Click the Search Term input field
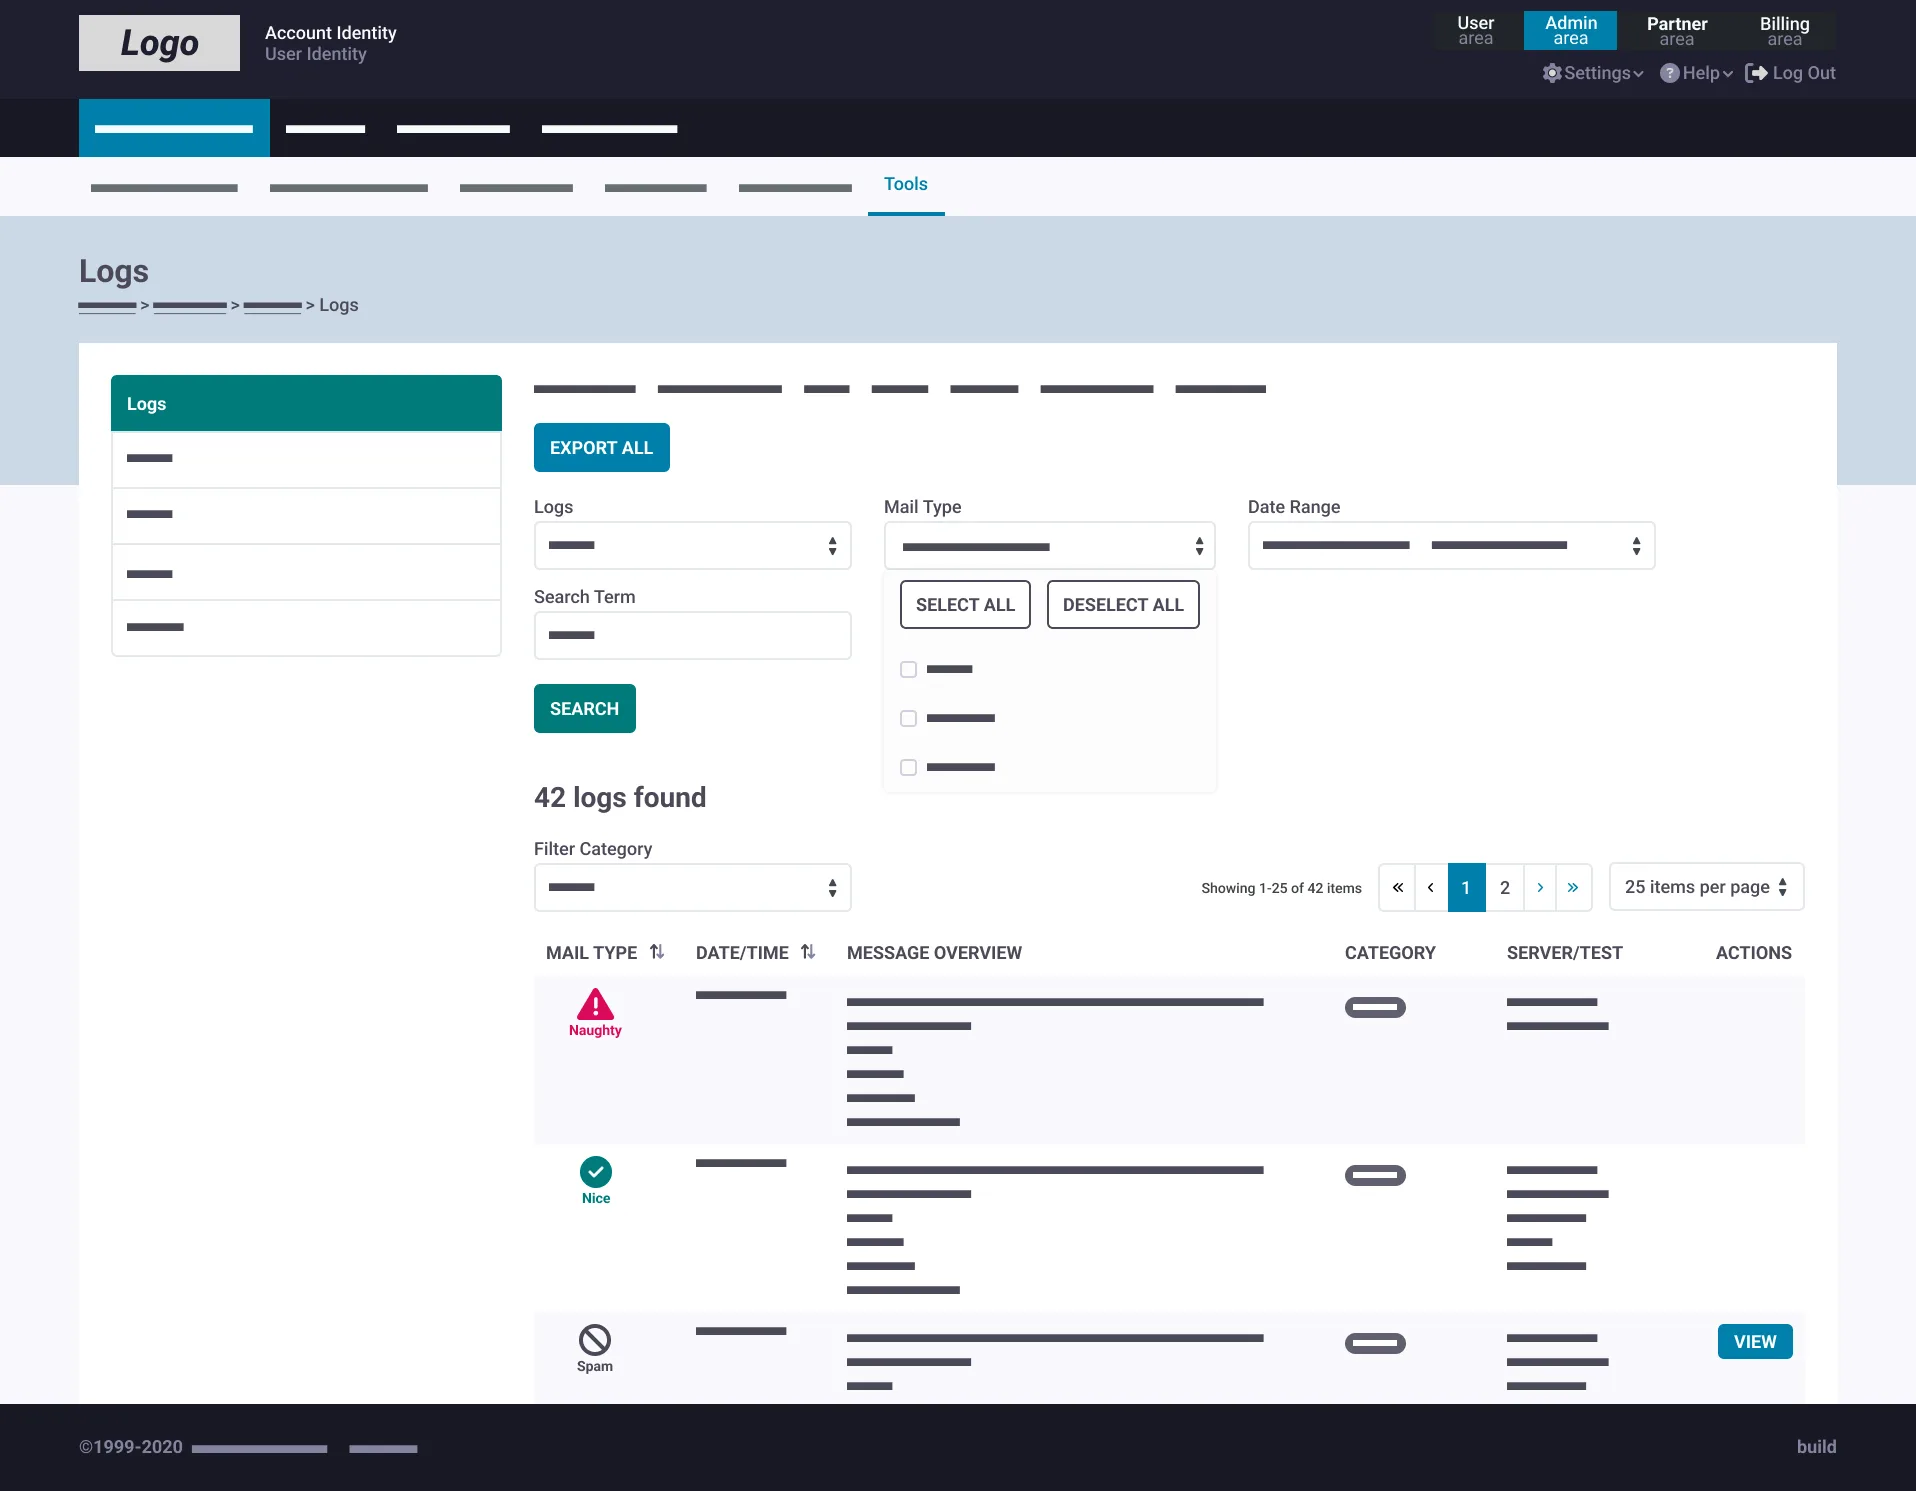The image size is (1916, 1491). (692, 635)
